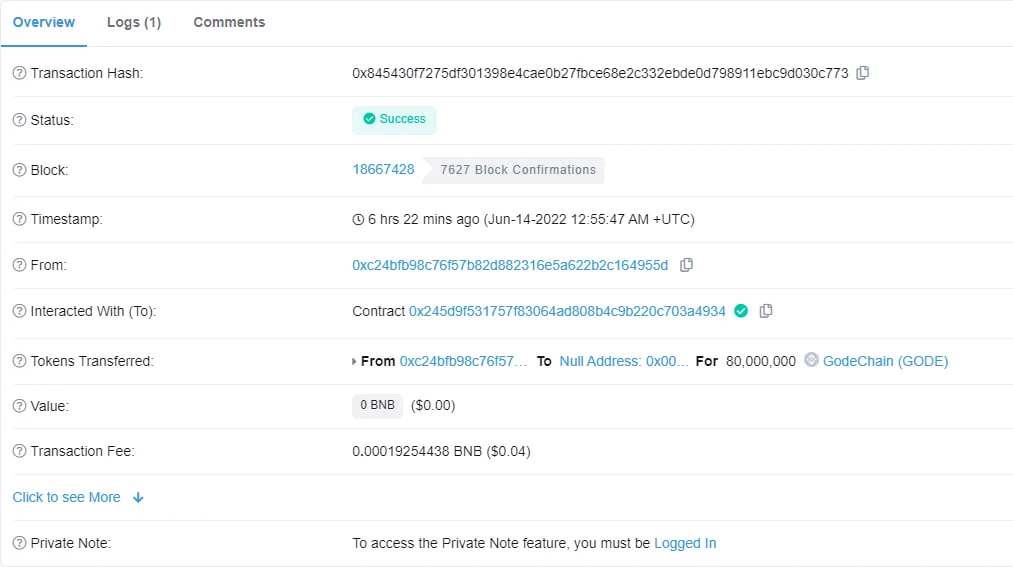Viewport: 1013px width, 567px height.
Task: Click the 7627 Block Confirmations badge
Action: pos(514,170)
